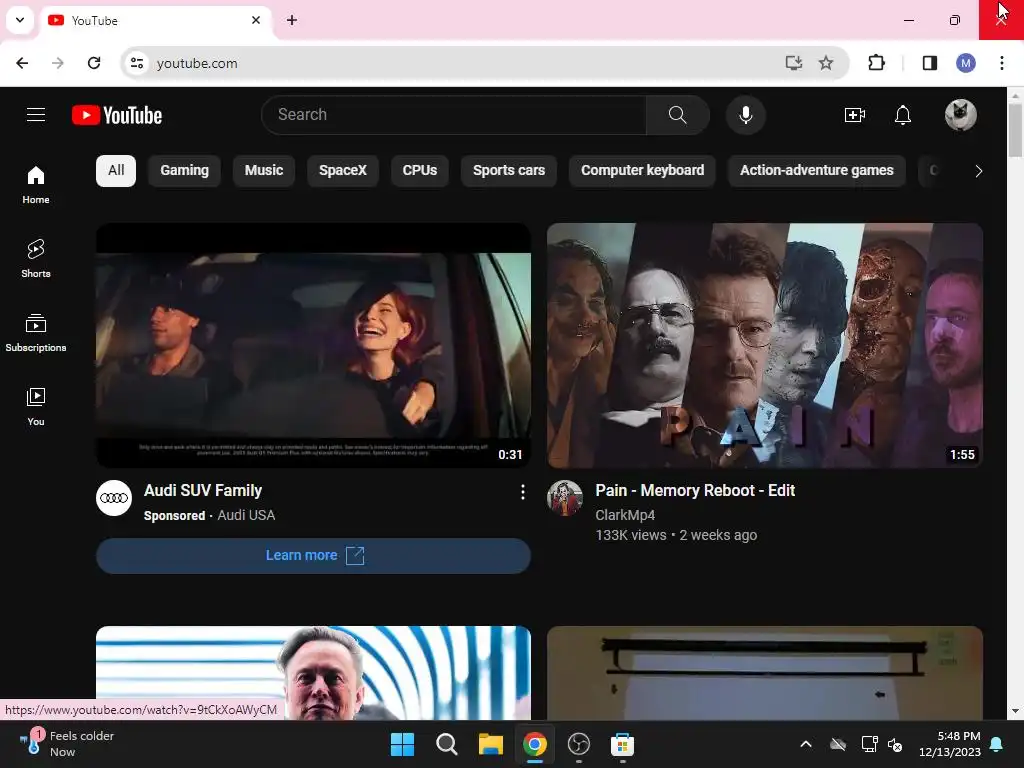The height and width of the screenshot is (768, 1024).
Task: Bookmark this page with the star
Action: tap(825, 63)
